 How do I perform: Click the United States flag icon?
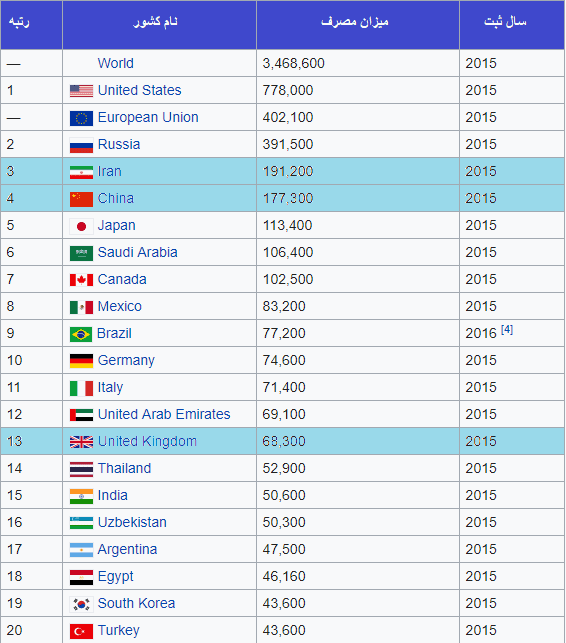coord(81,91)
